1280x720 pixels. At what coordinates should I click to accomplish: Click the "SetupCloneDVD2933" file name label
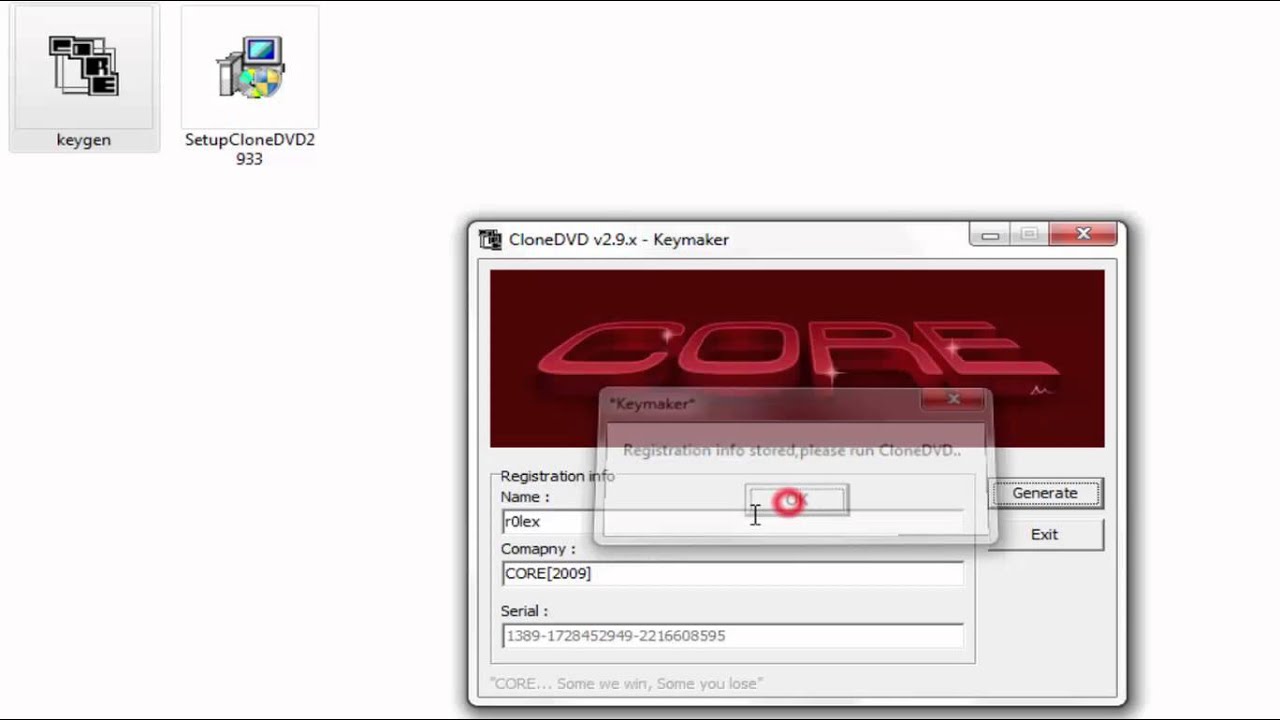(250, 149)
